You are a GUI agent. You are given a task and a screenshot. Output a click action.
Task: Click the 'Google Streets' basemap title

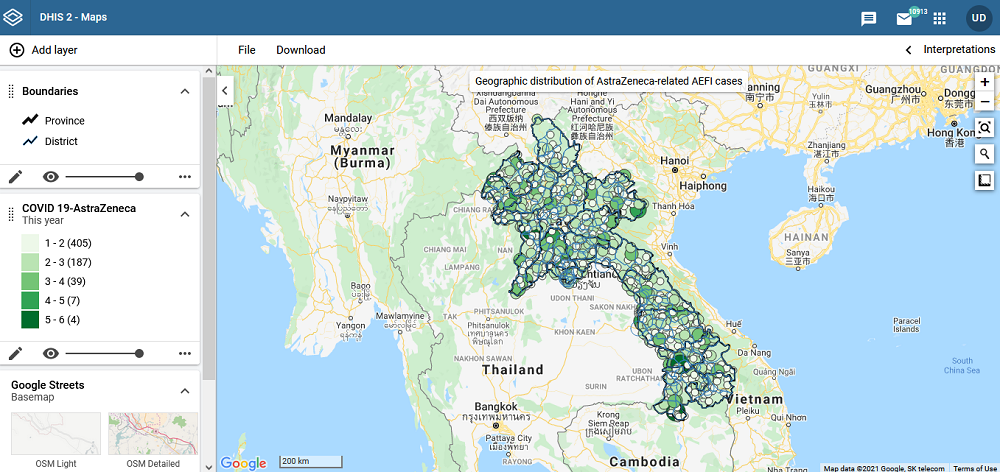(x=48, y=385)
